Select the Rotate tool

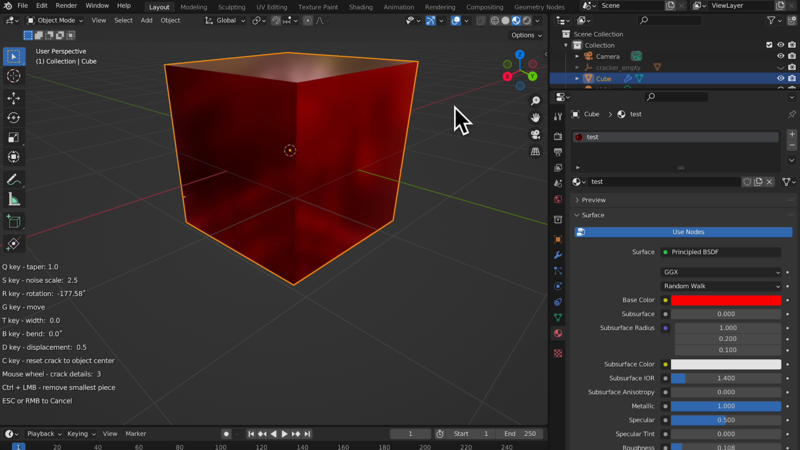point(14,118)
